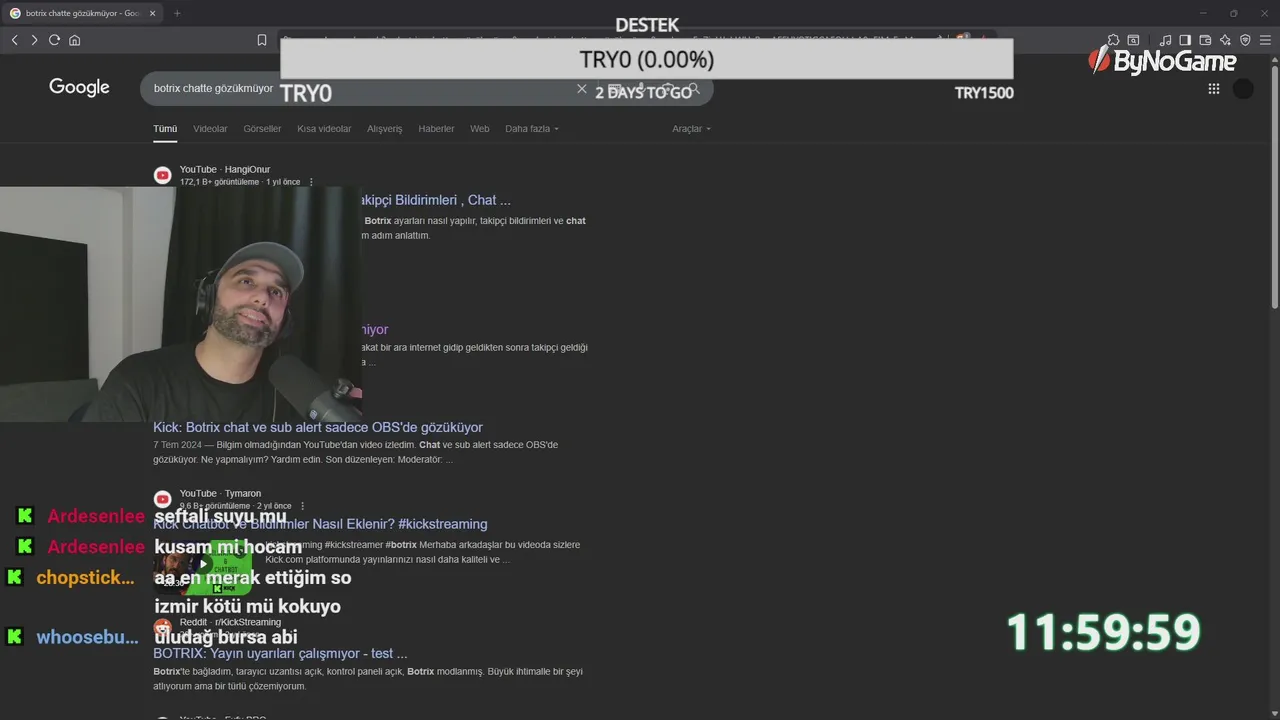Screen dimensions: 1280x720
Task: Switch to the 'Görseller' tab
Action: click(262, 128)
